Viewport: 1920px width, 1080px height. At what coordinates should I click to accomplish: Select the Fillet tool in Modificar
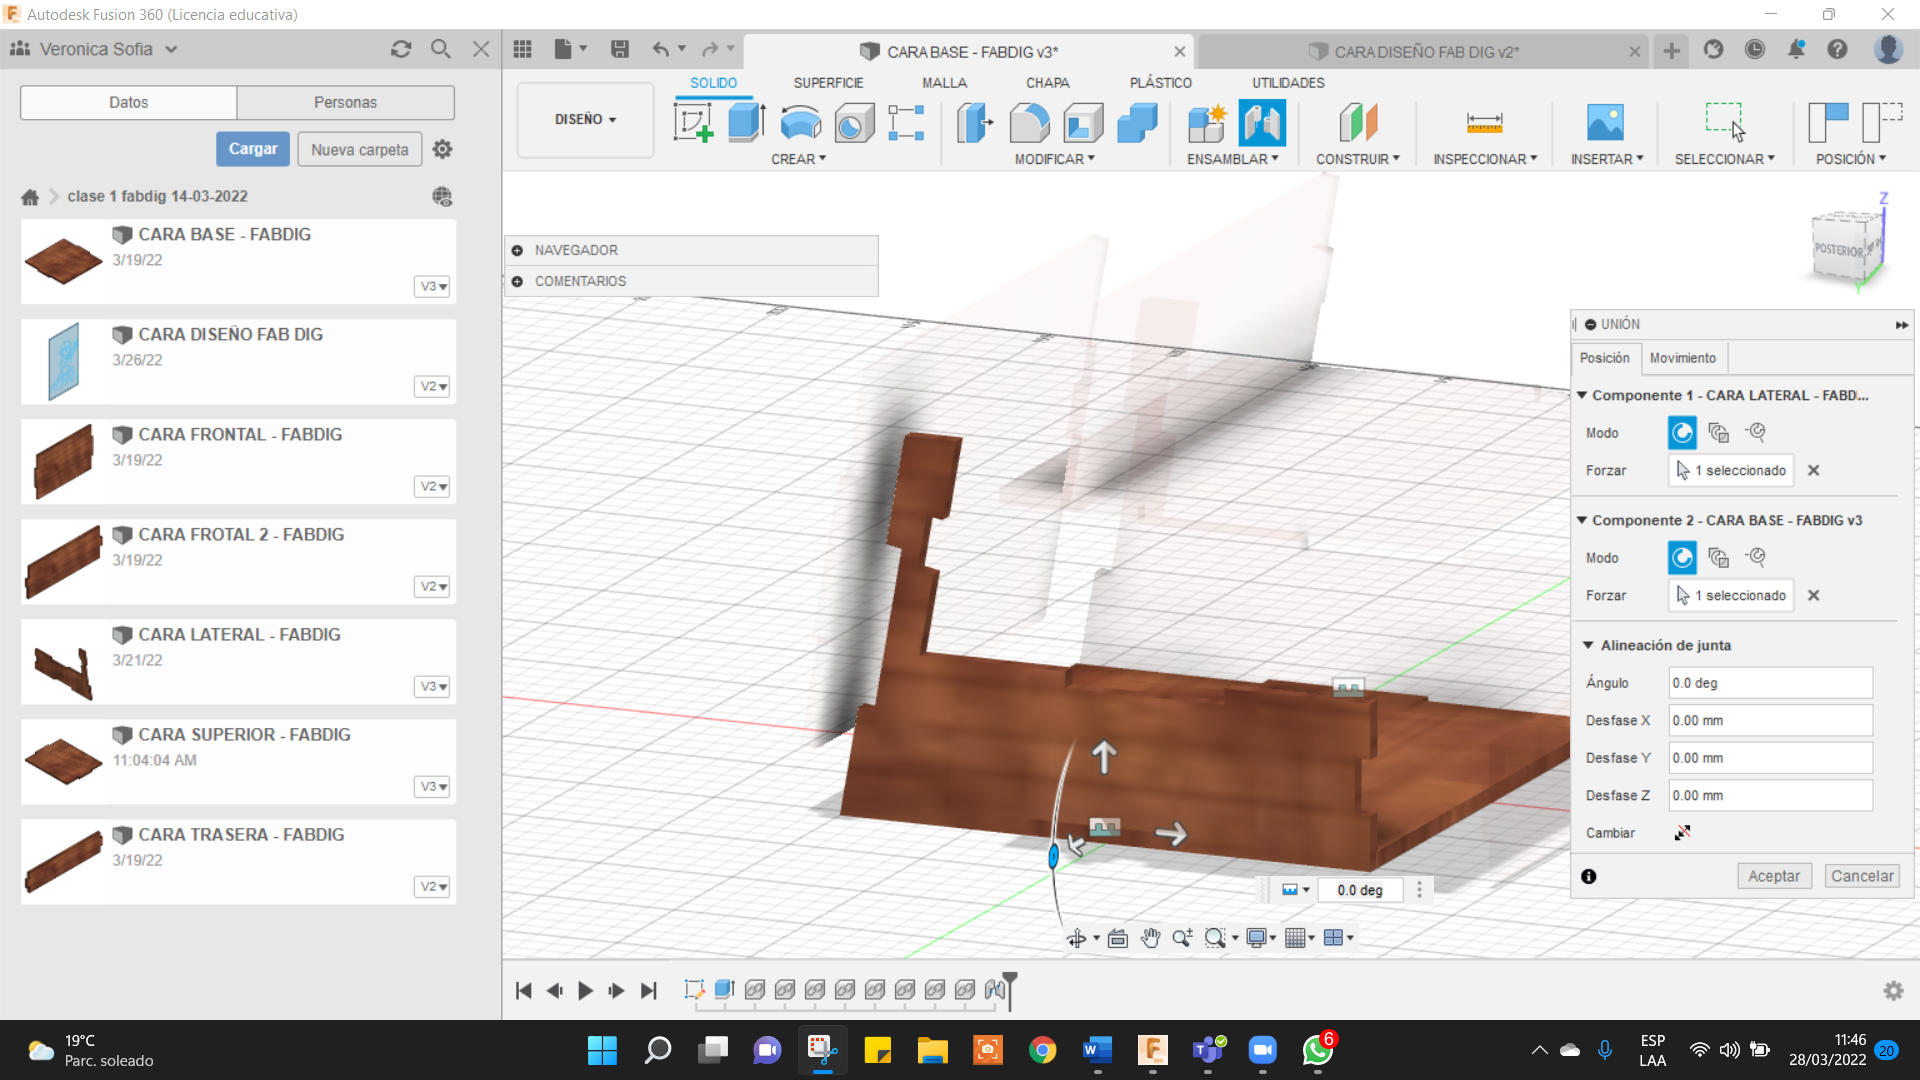tap(1029, 123)
